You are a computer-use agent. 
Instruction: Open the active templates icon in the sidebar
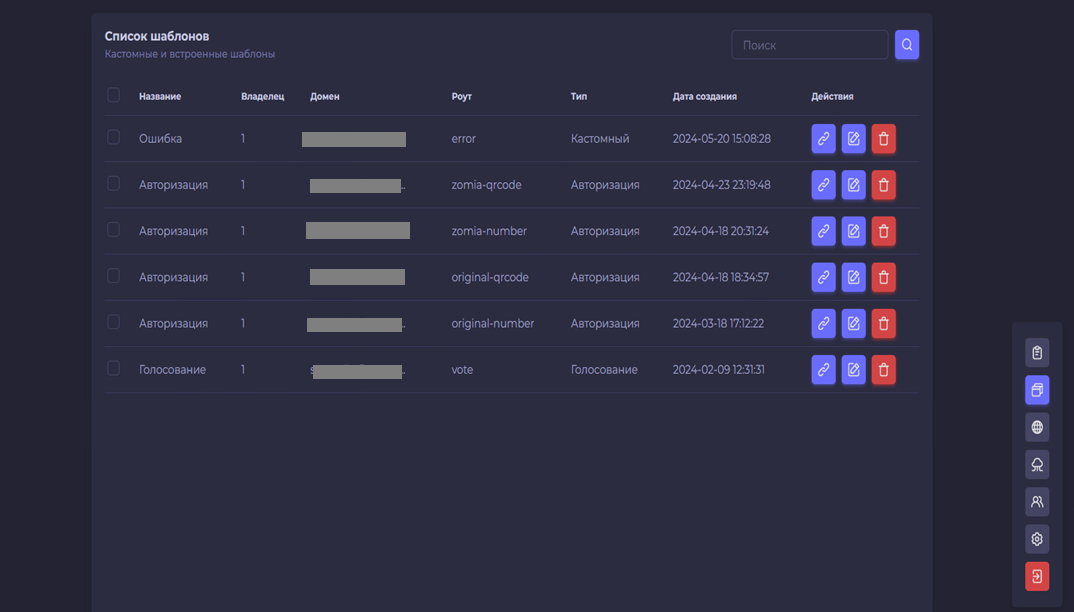click(x=1037, y=390)
